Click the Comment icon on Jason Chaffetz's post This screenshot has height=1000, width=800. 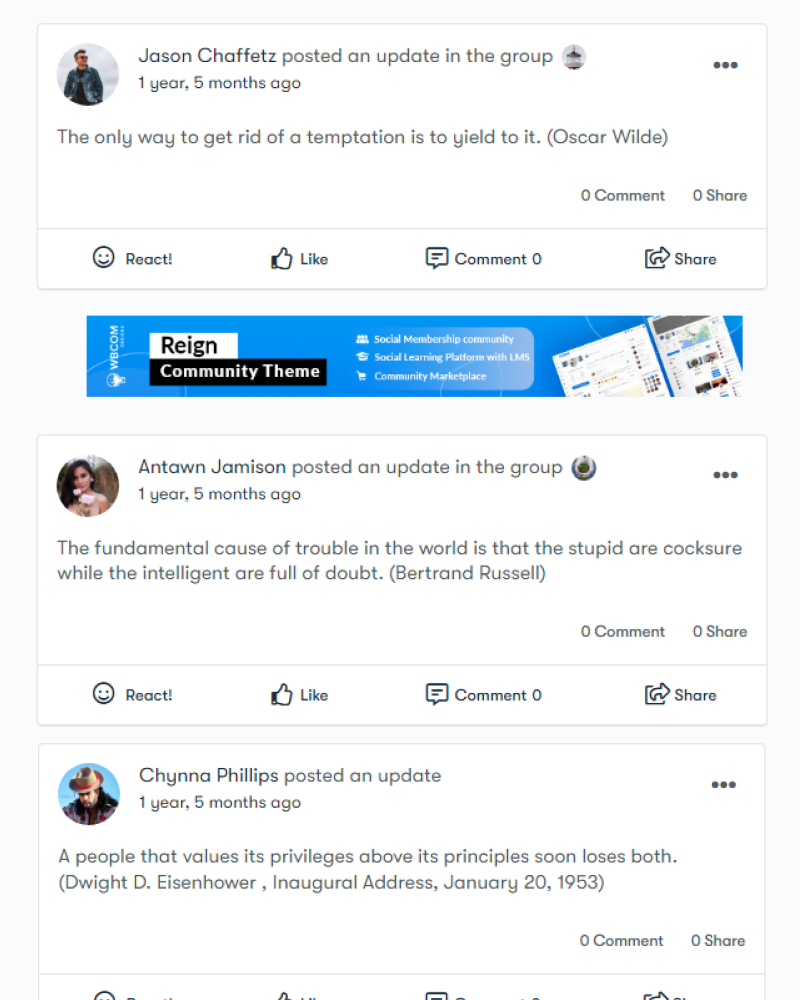[x=436, y=258]
